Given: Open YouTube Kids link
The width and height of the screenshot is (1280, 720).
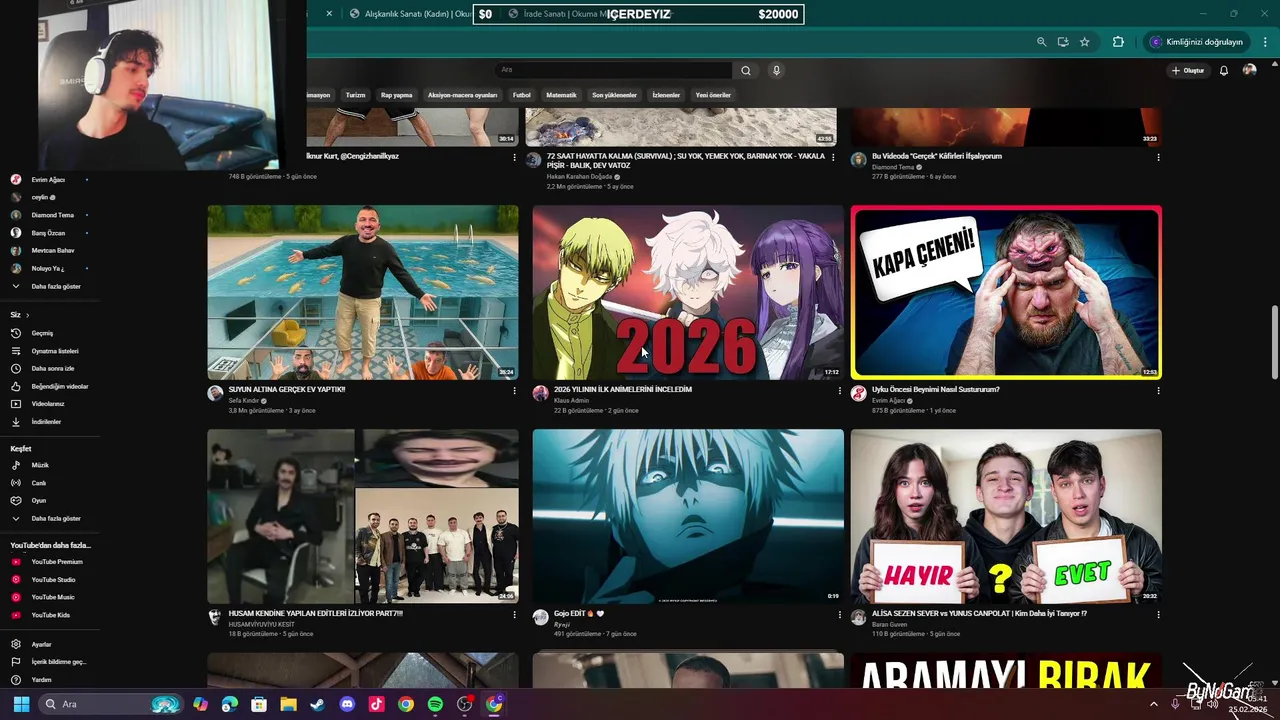Looking at the screenshot, I should click(x=50, y=615).
